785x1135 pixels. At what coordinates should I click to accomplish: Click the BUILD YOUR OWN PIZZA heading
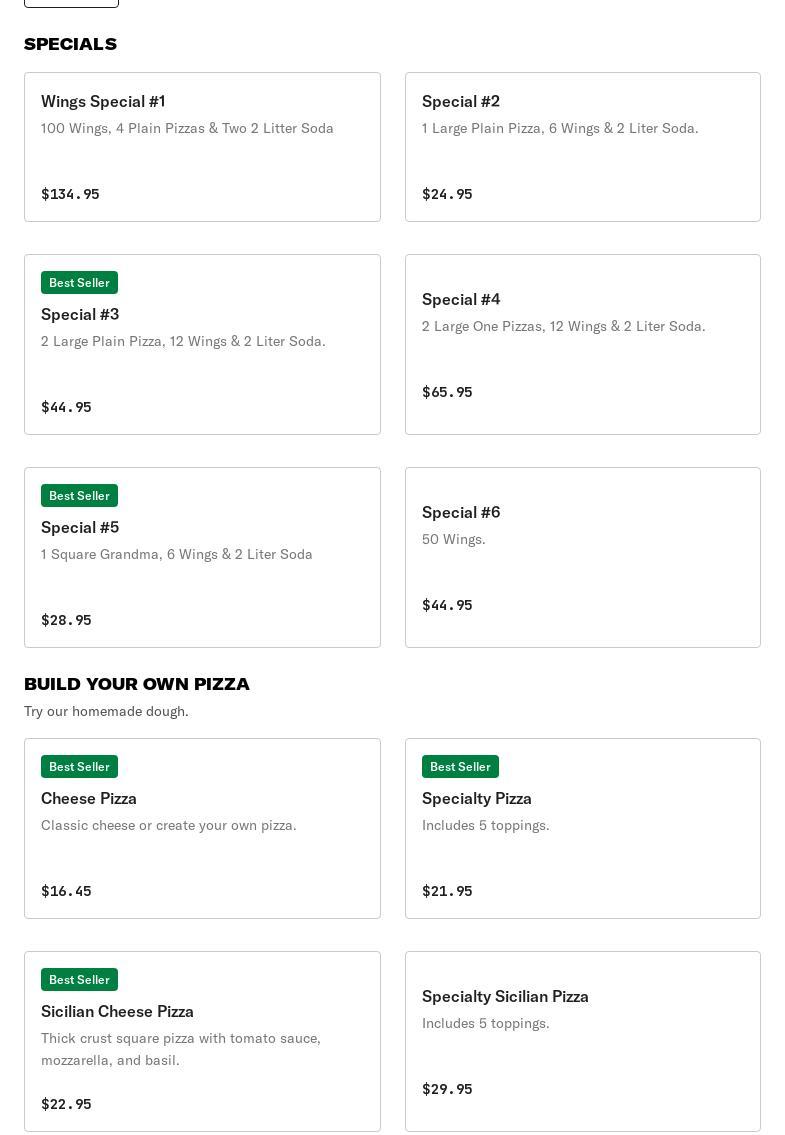tap(137, 684)
